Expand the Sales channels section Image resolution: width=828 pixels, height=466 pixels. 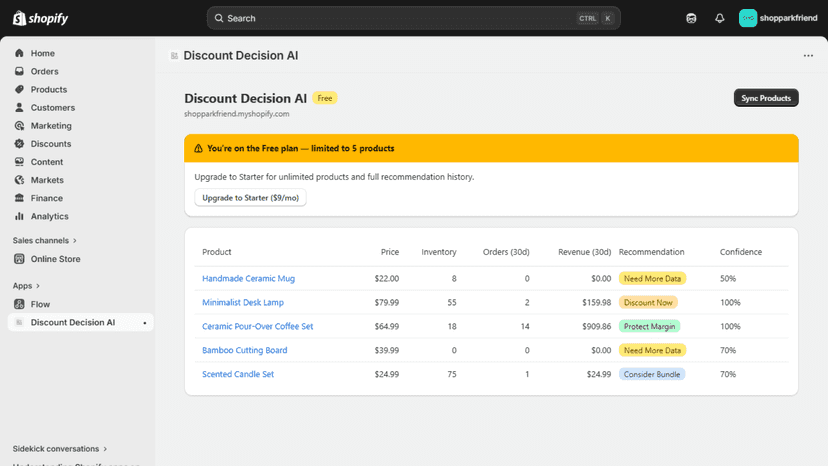click(45, 240)
